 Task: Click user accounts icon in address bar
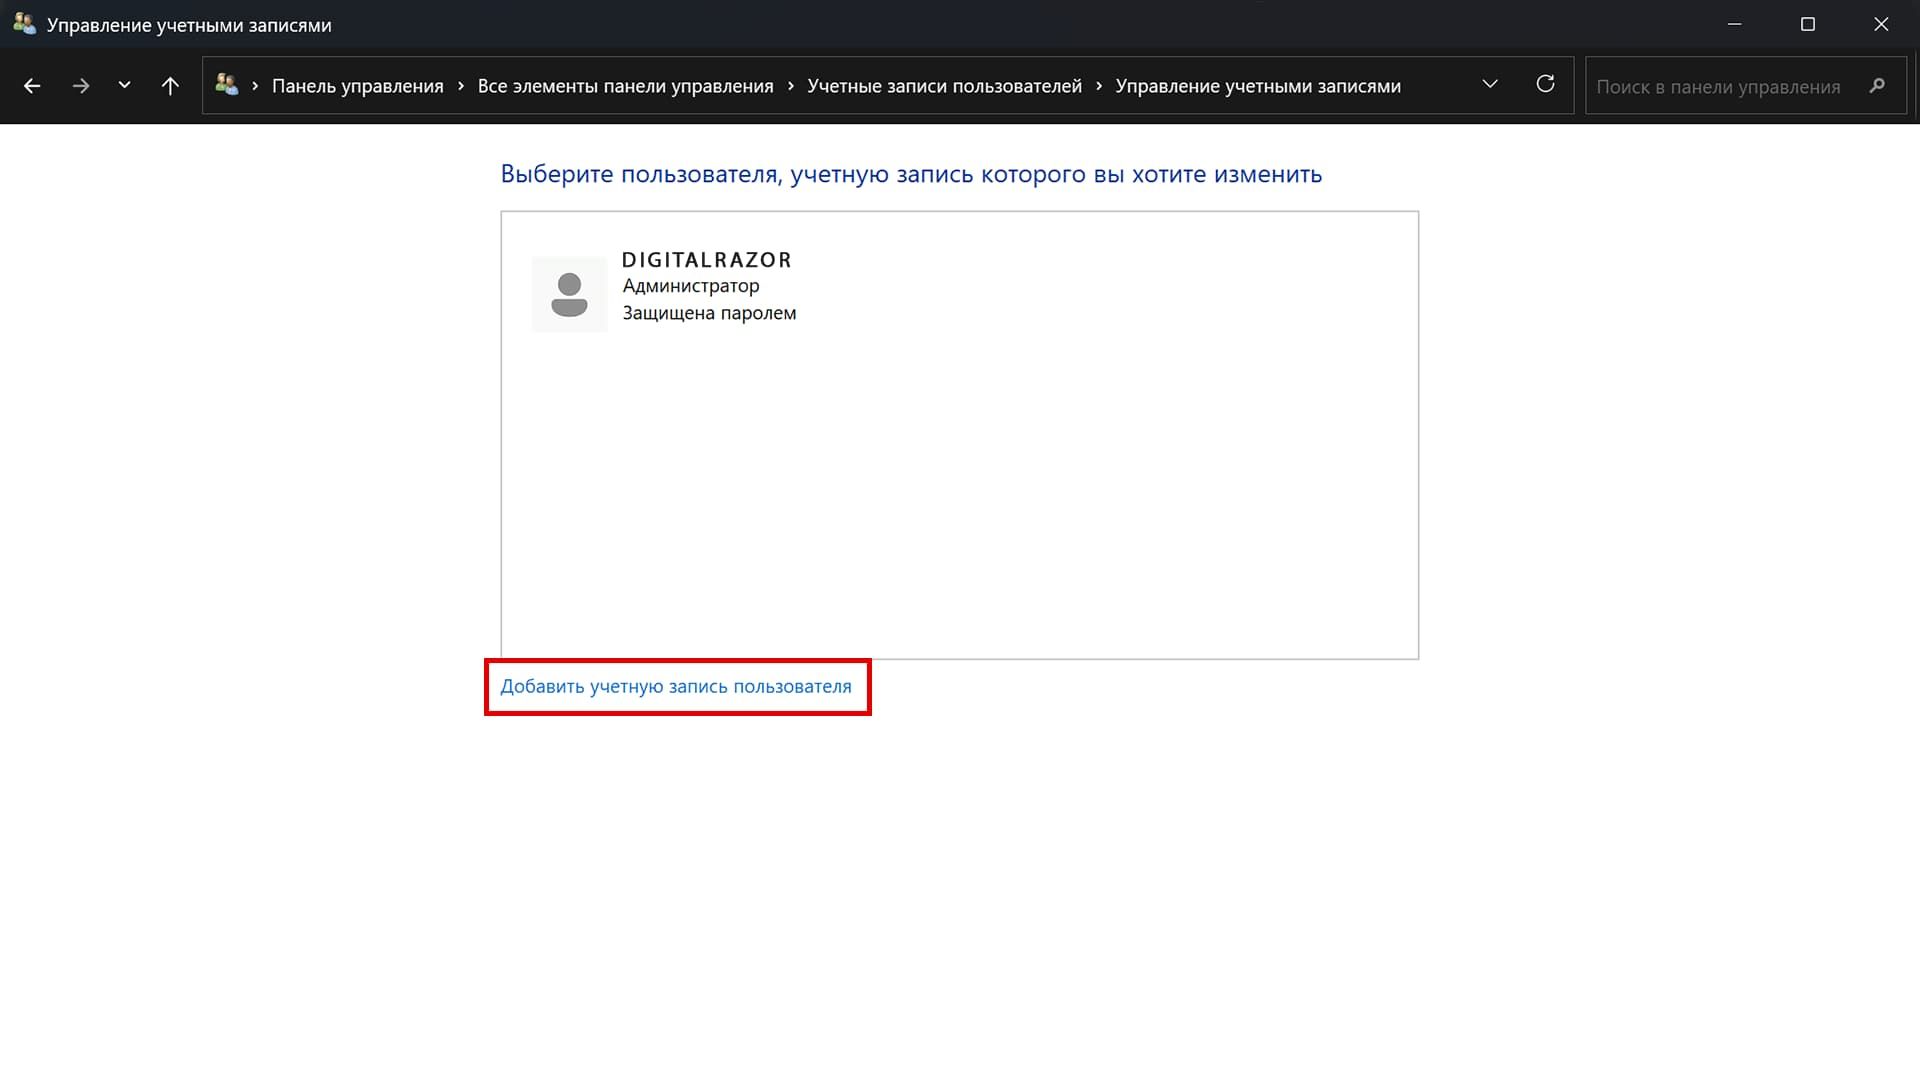coord(227,85)
